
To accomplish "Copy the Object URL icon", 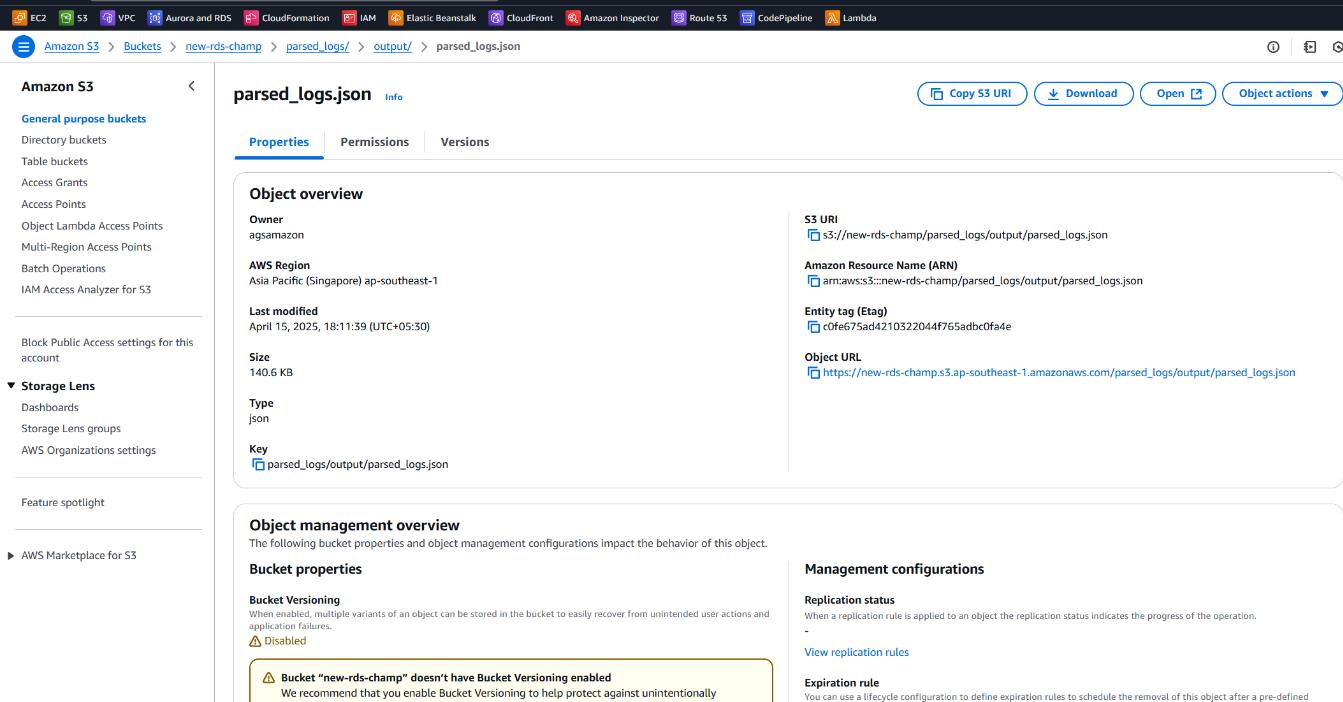I will [813, 373].
